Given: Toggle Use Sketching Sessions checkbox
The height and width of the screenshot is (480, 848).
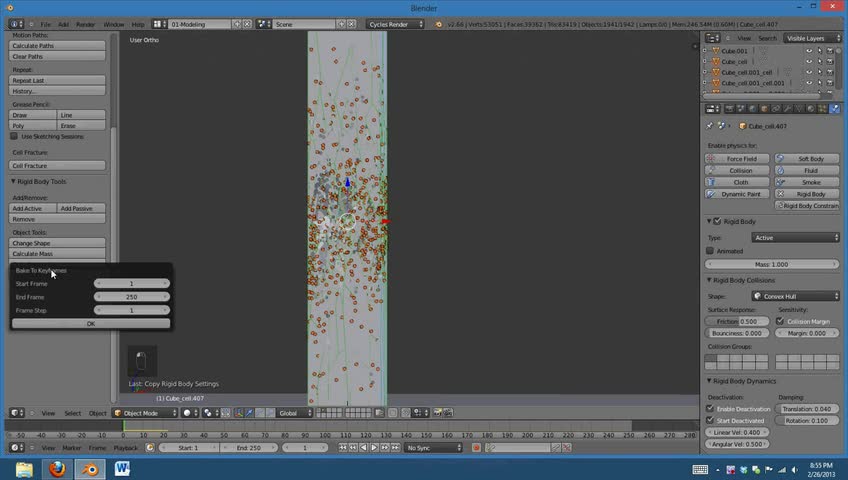Looking at the screenshot, I should (x=14, y=136).
